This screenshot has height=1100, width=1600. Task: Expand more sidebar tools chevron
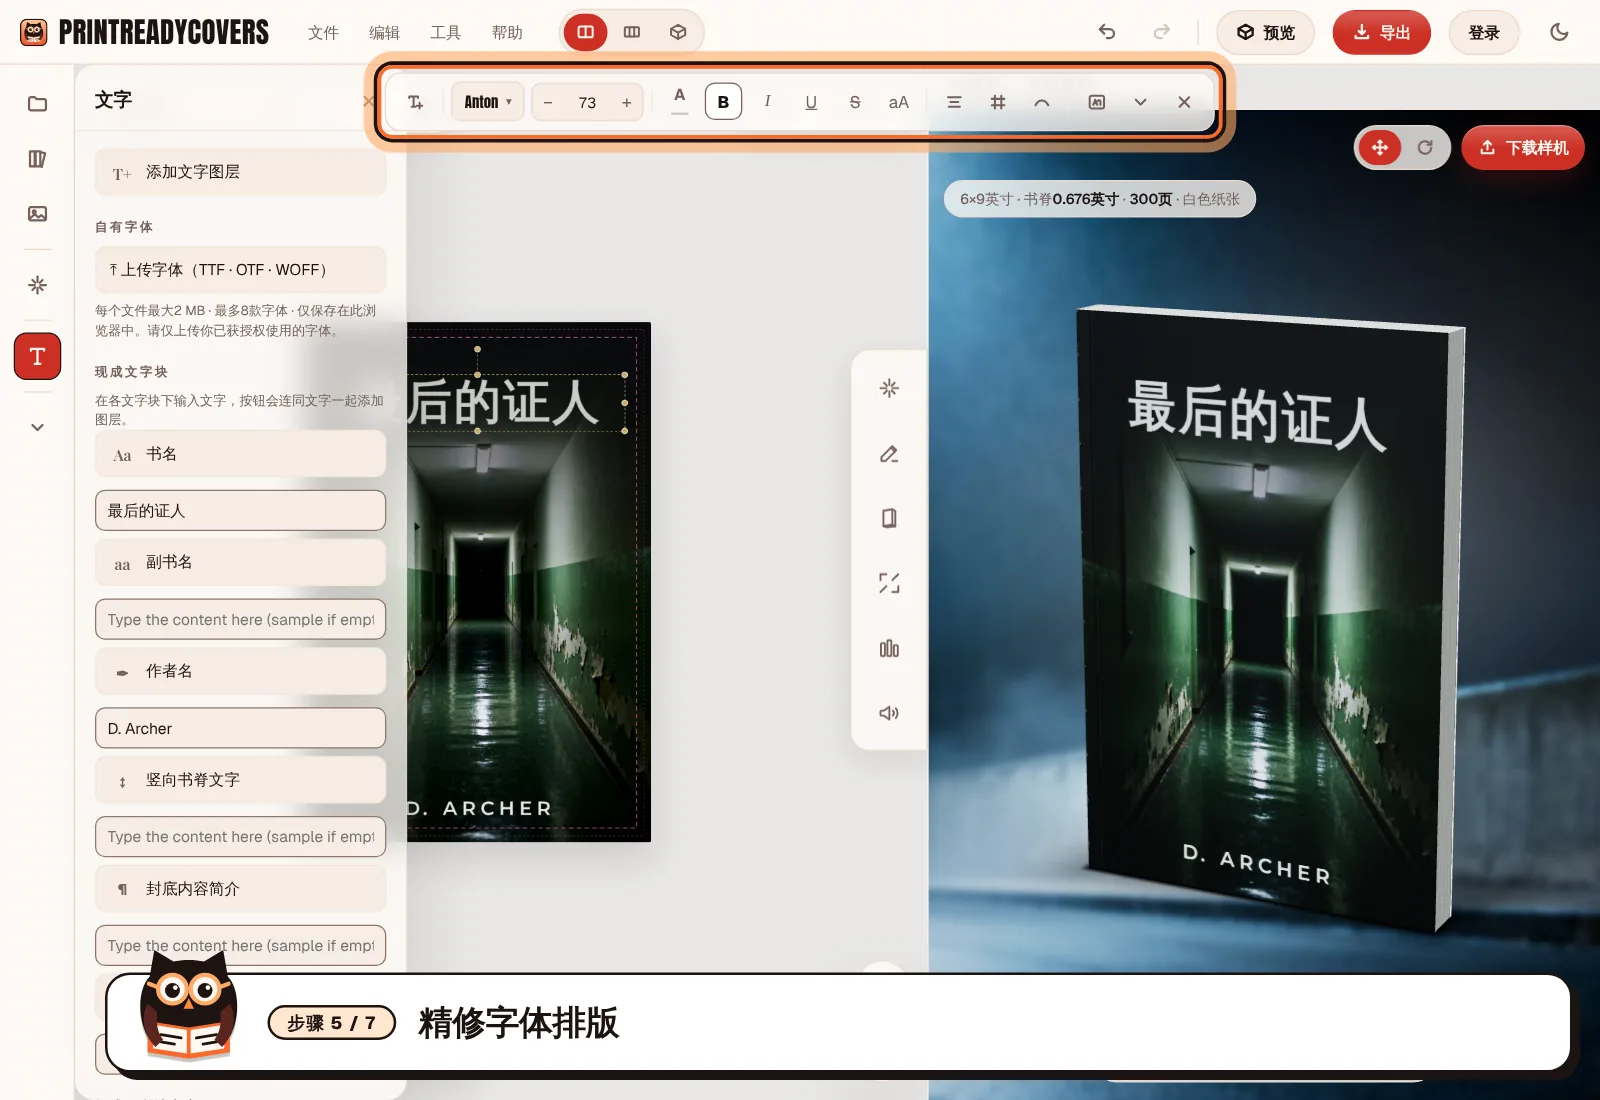(37, 427)
